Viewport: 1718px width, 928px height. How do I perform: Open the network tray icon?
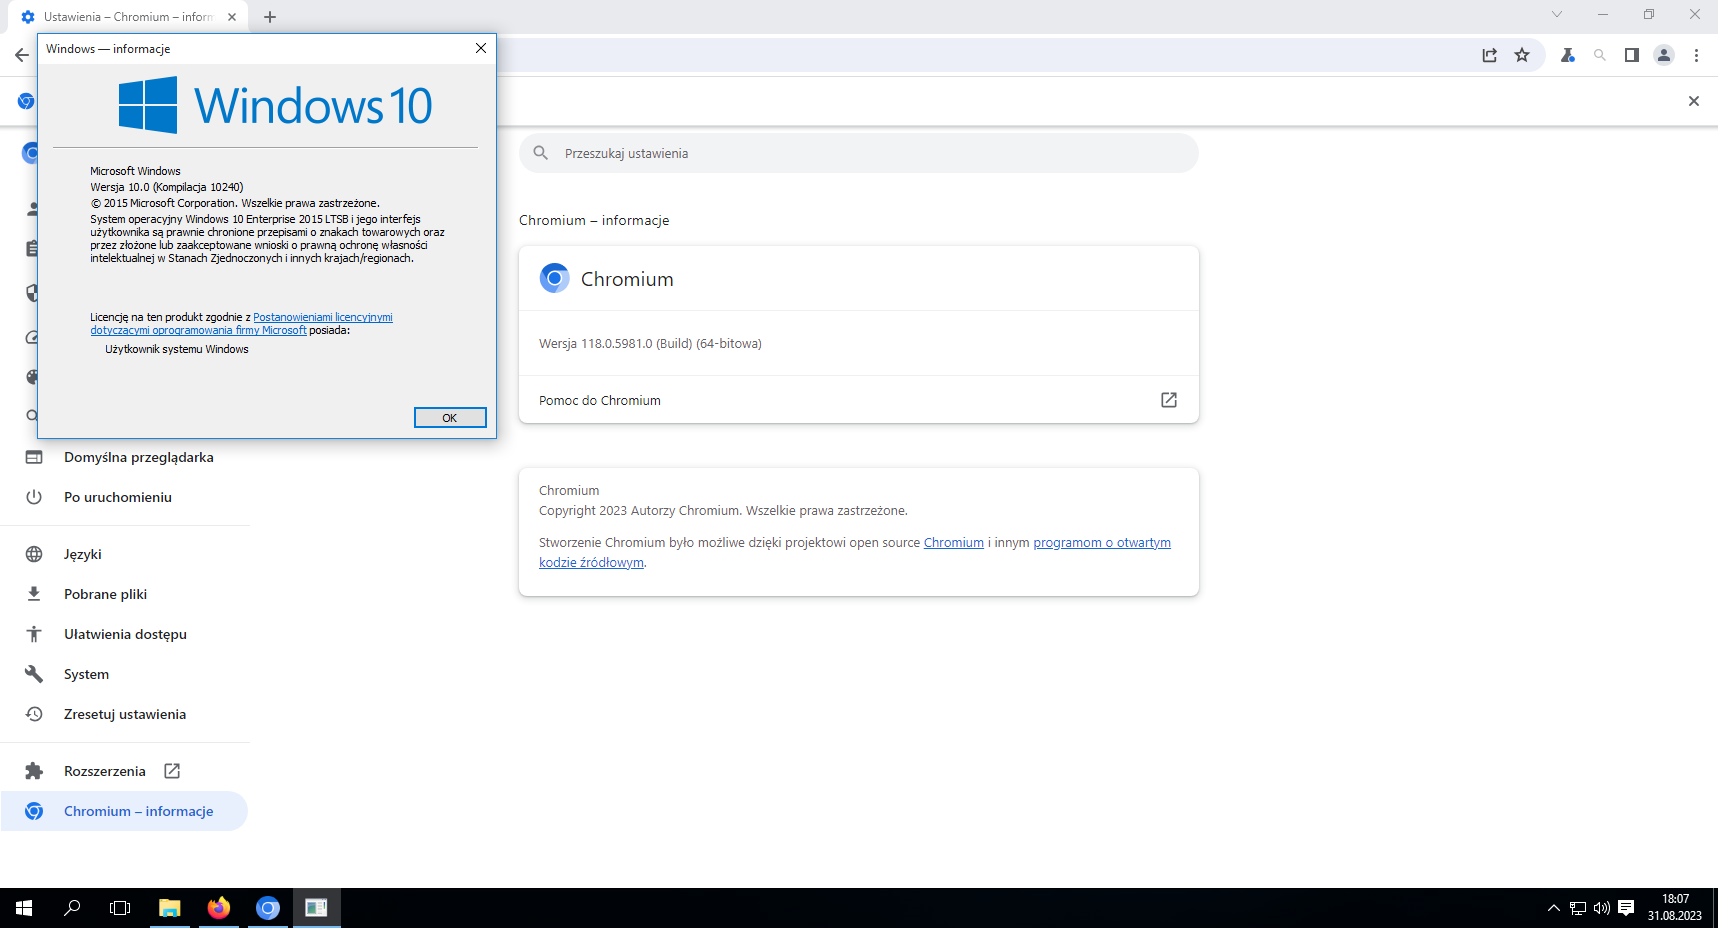pyautogui.click(x=1578, y=908)
